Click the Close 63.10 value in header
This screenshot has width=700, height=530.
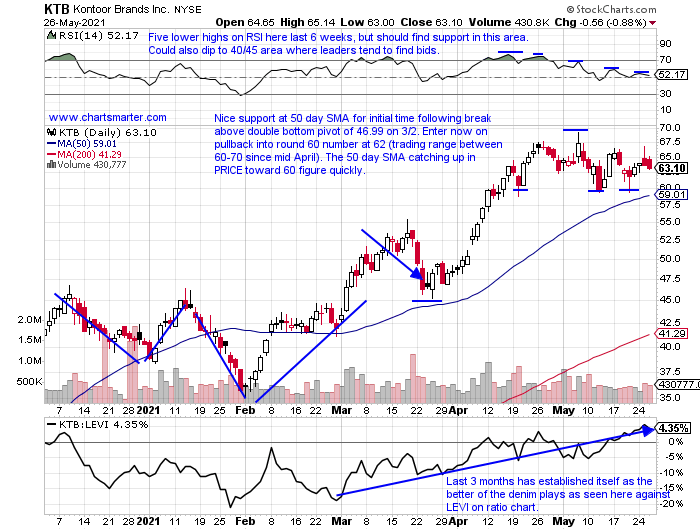pos(431,22)
